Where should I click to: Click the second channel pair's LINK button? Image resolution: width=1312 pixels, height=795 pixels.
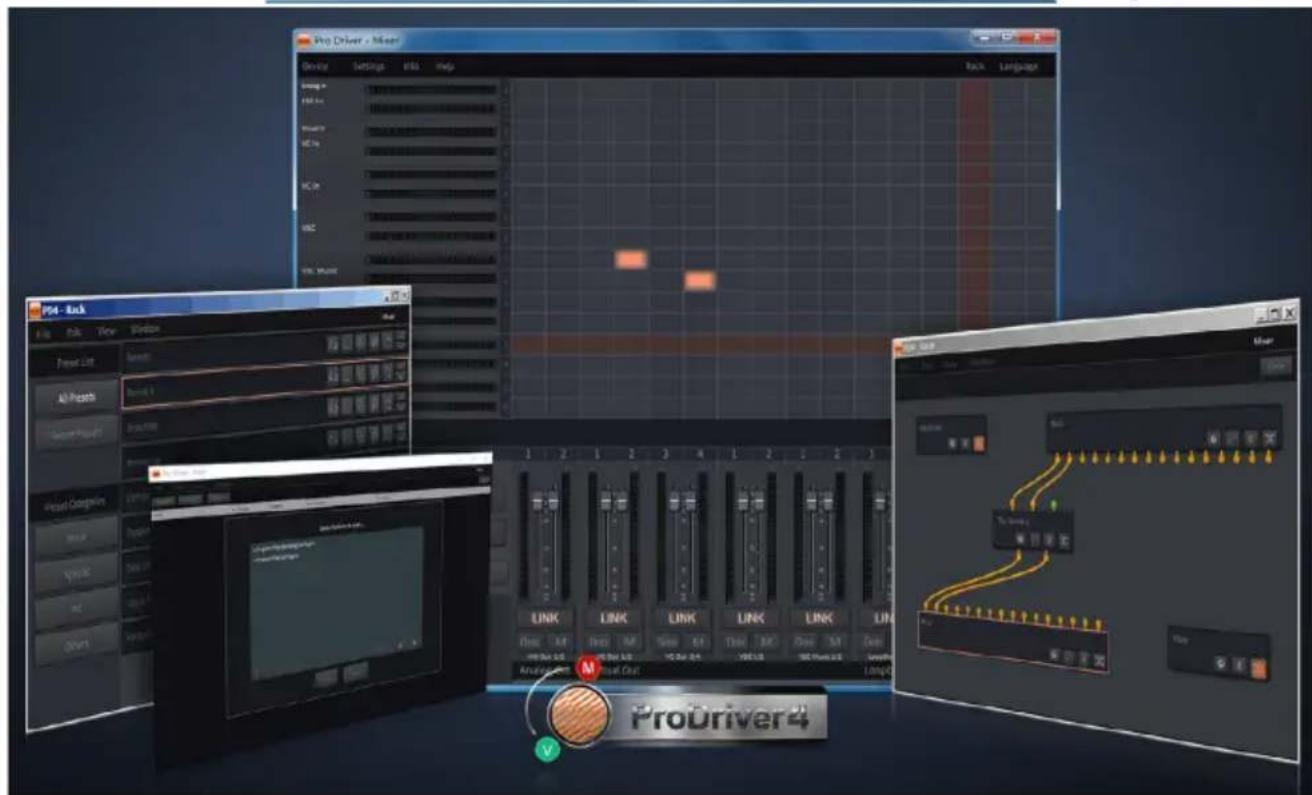click(613, 619)
